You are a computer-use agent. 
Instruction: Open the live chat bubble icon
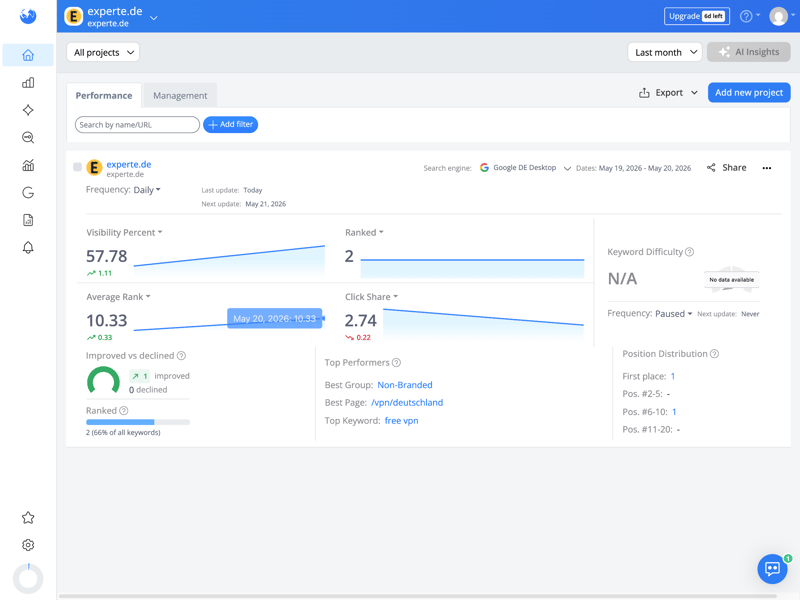pyautogui.click(x=772, y=569)
